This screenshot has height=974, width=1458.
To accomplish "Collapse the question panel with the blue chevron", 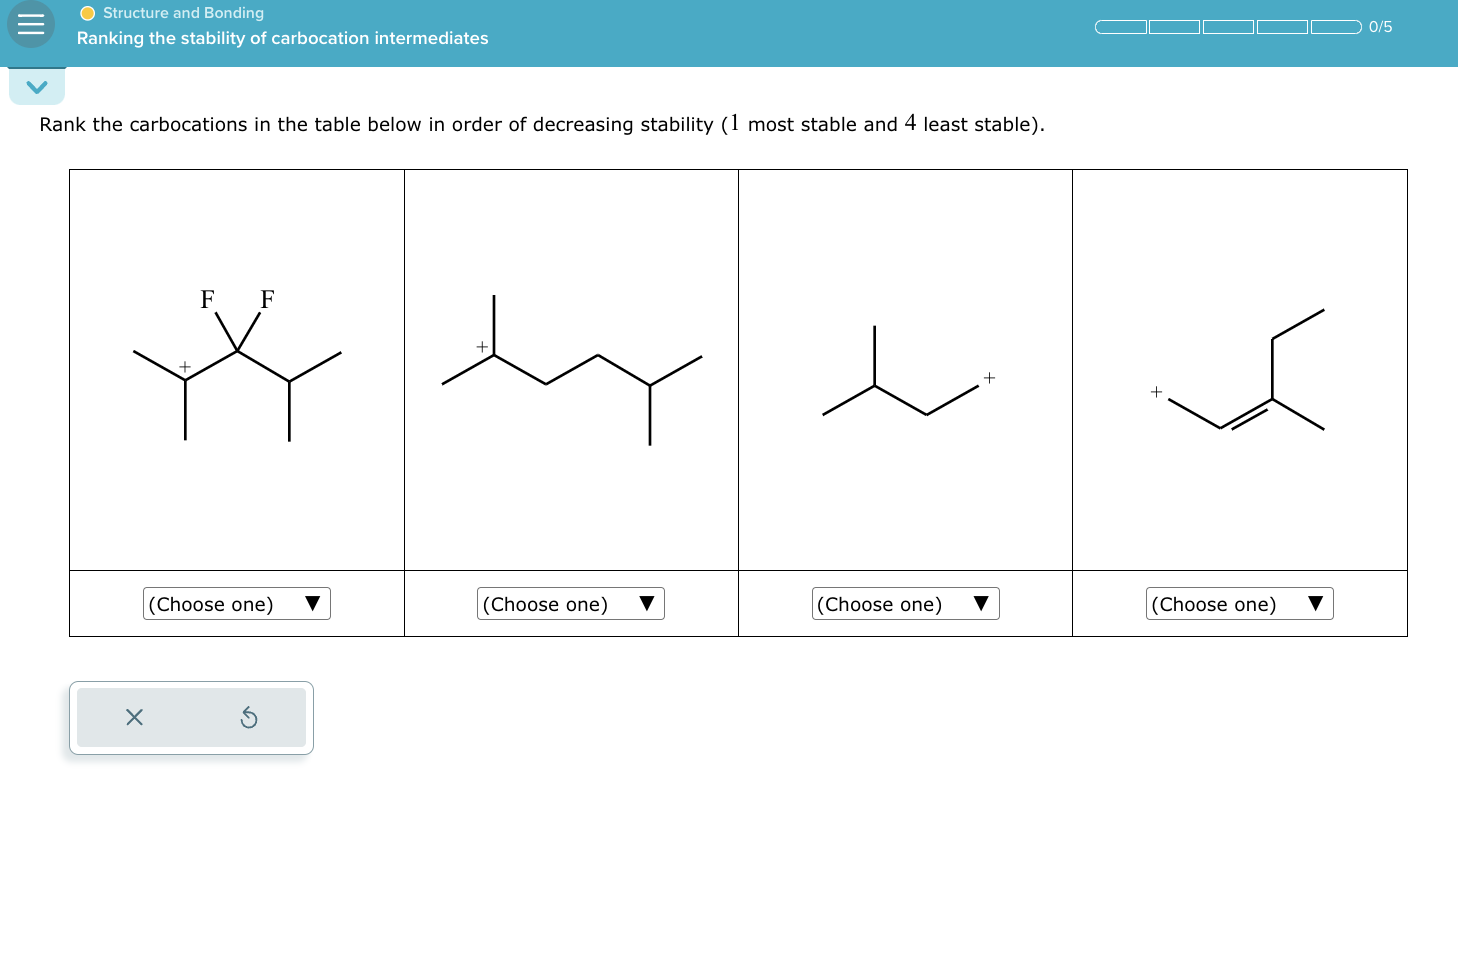I will [36, 86].
